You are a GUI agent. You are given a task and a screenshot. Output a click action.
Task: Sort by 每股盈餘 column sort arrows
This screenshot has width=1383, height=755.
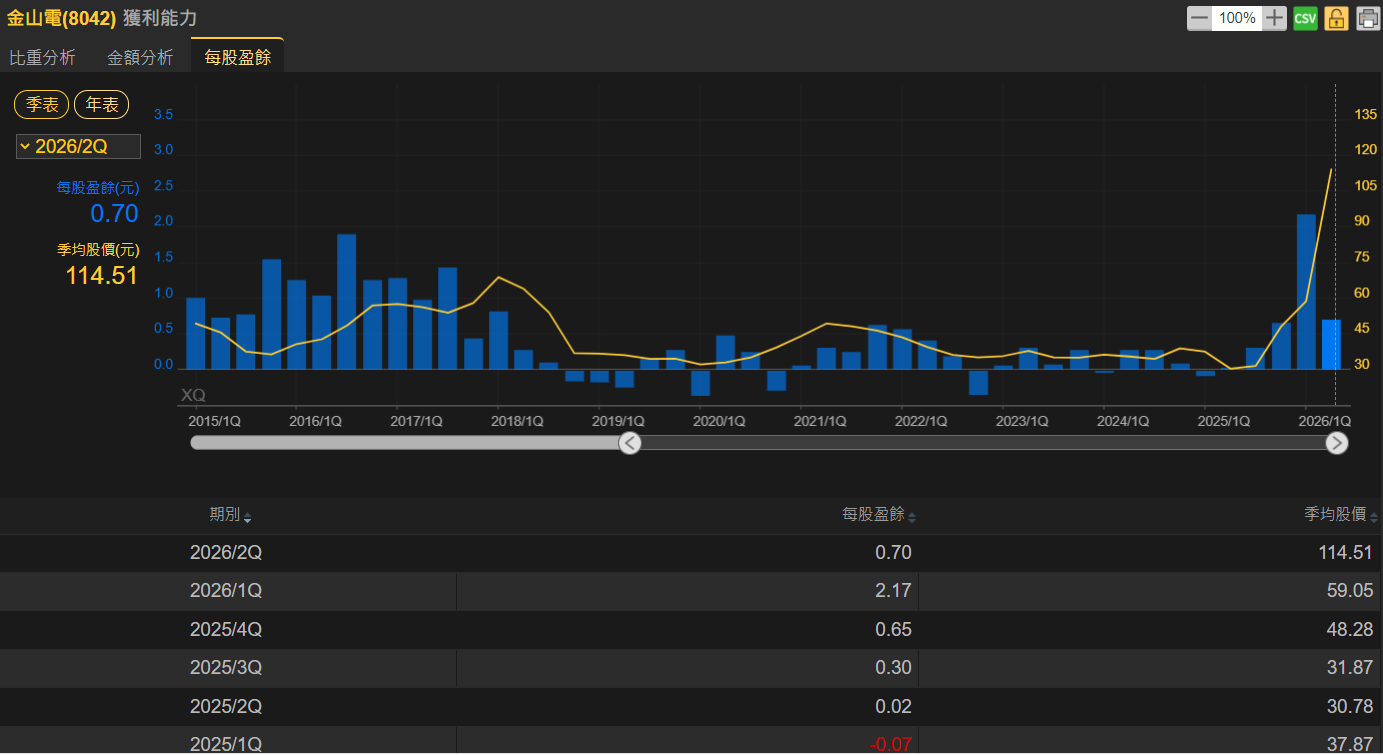[912, 517]
